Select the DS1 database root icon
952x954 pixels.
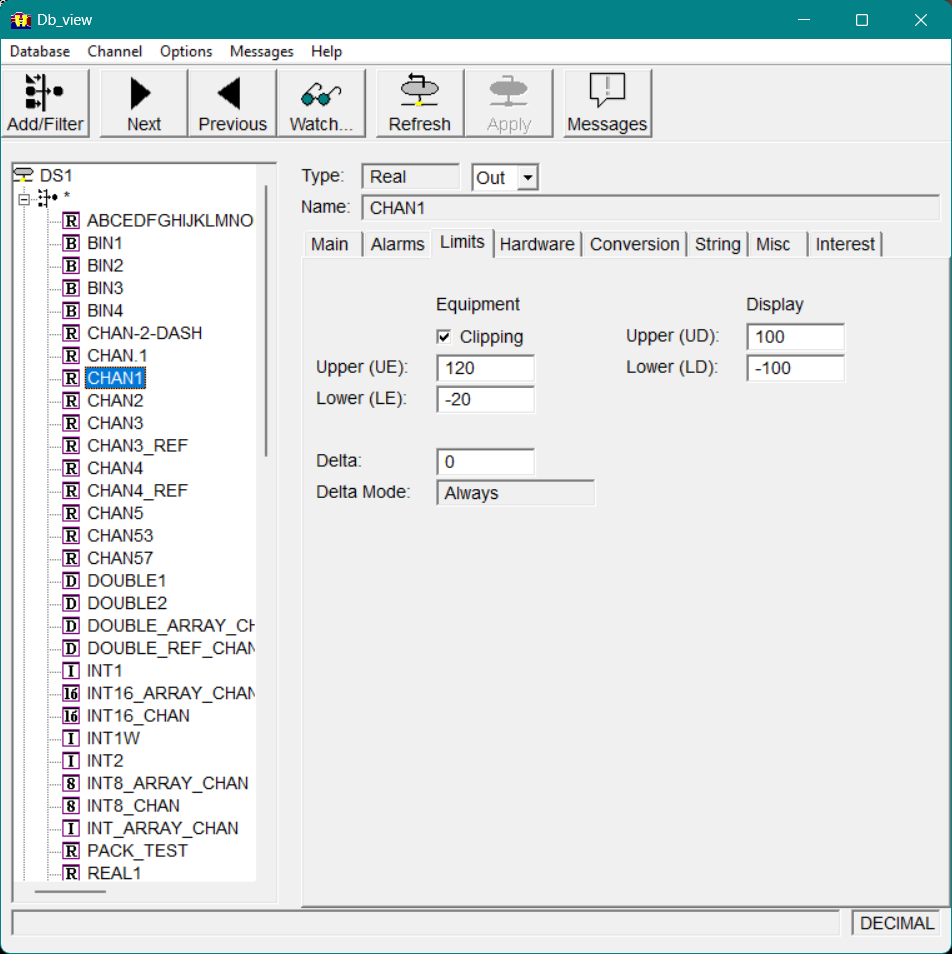click(x=24, y=175)
